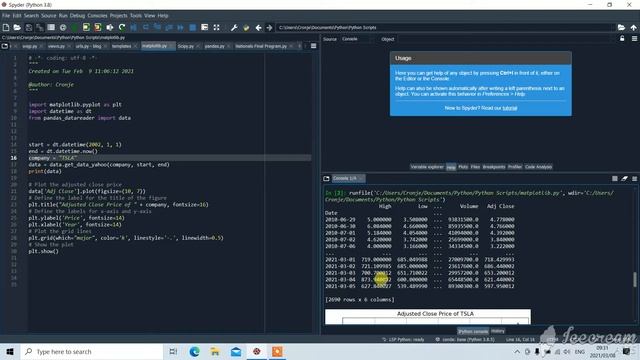
Task: Open the IPython console options menu
Action: [634, 178]
